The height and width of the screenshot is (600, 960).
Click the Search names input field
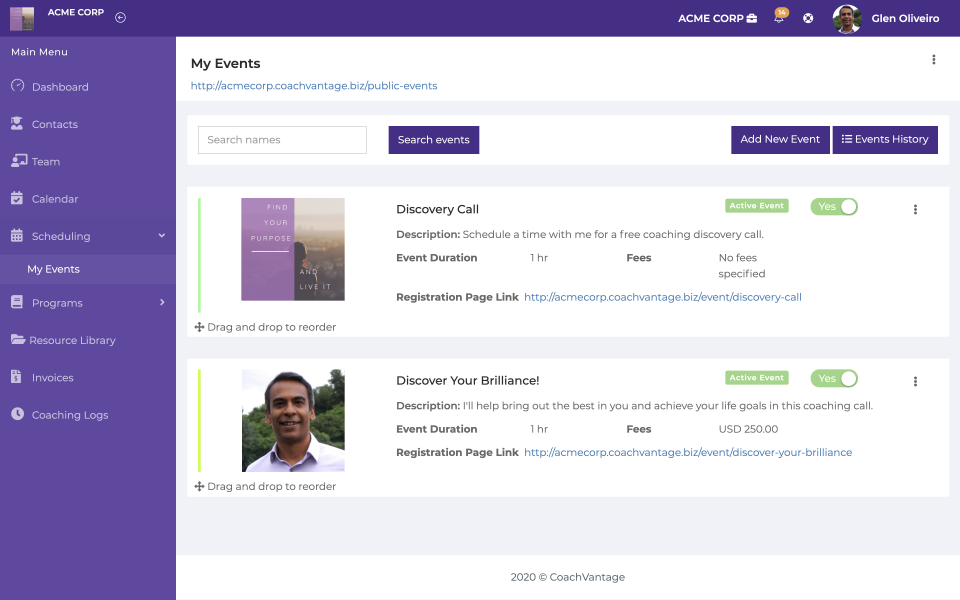tap(282, 140)
